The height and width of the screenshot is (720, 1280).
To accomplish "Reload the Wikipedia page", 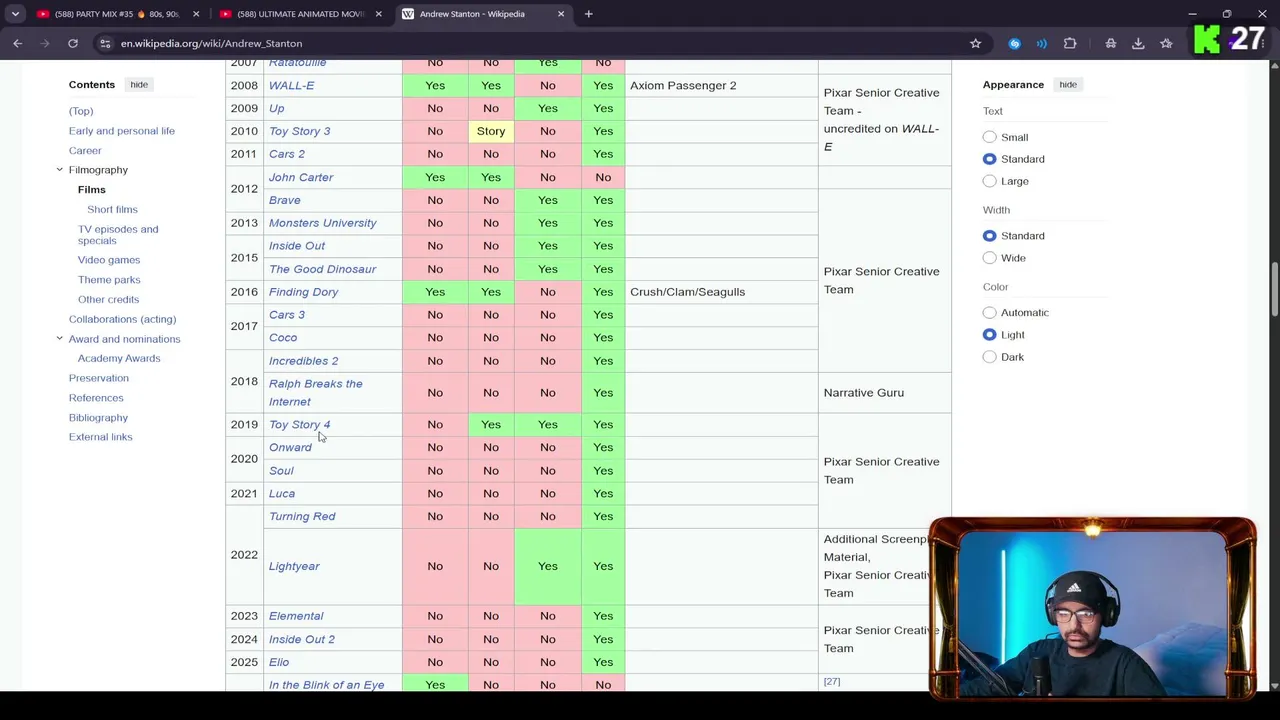I will tap(73, 43).
